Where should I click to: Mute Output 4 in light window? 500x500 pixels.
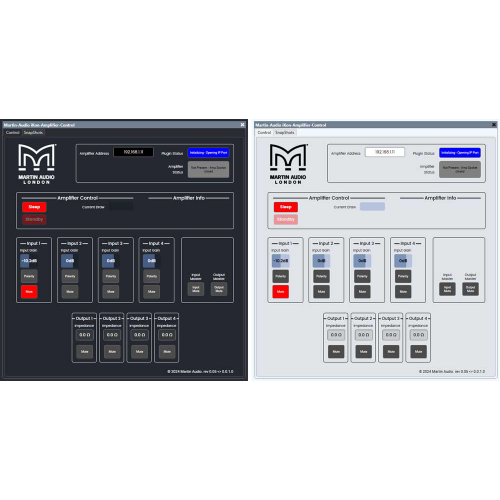pyautogui.click(x=419, y=352)
